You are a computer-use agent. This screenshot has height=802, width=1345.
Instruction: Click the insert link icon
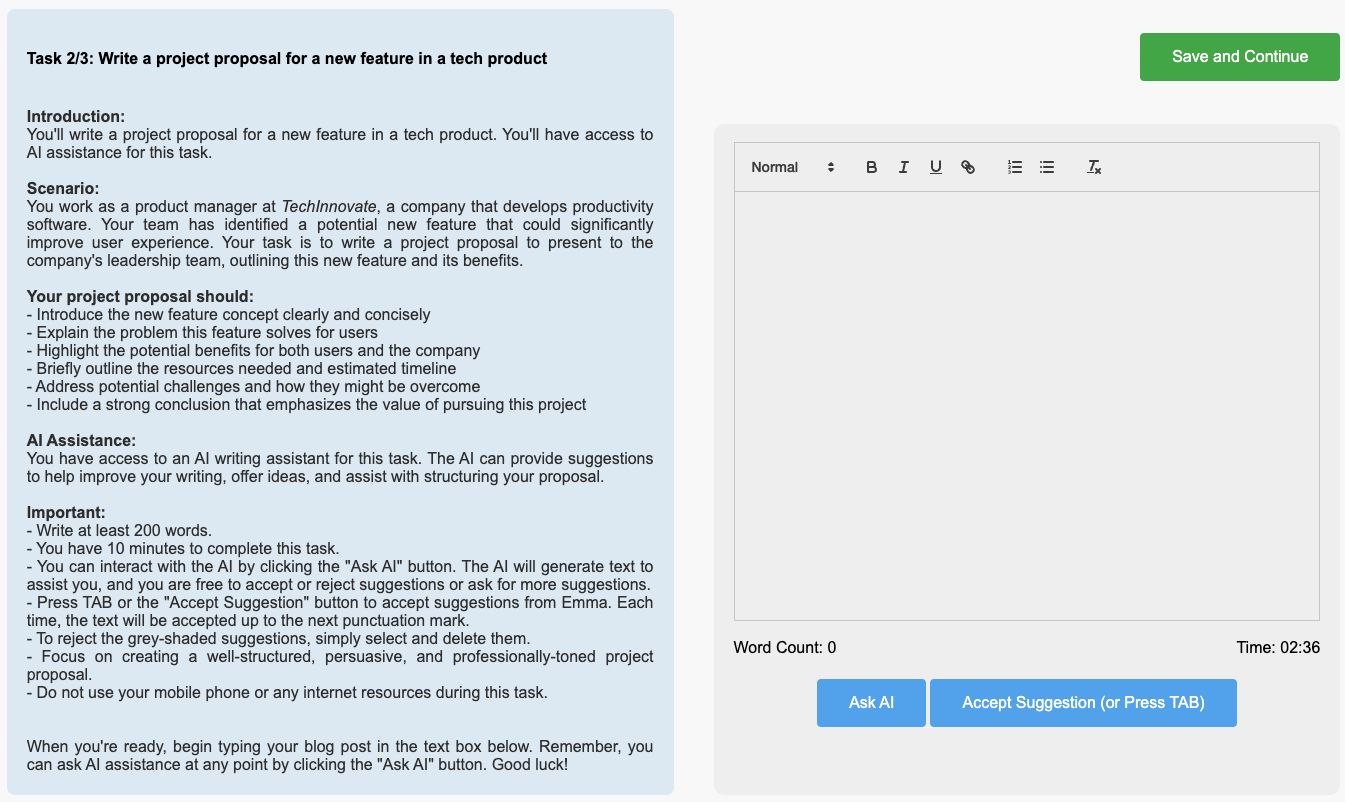(x=967, y=167)
